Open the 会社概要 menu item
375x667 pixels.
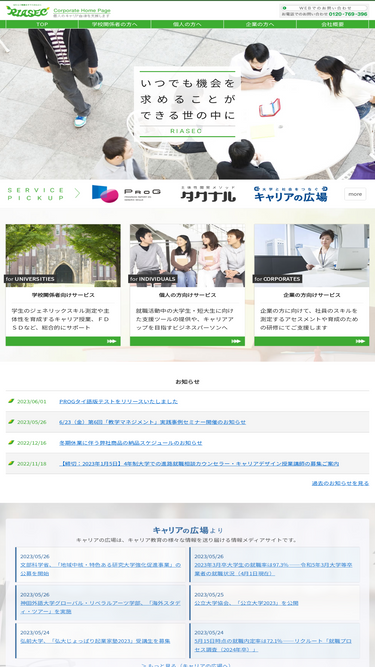333,24
